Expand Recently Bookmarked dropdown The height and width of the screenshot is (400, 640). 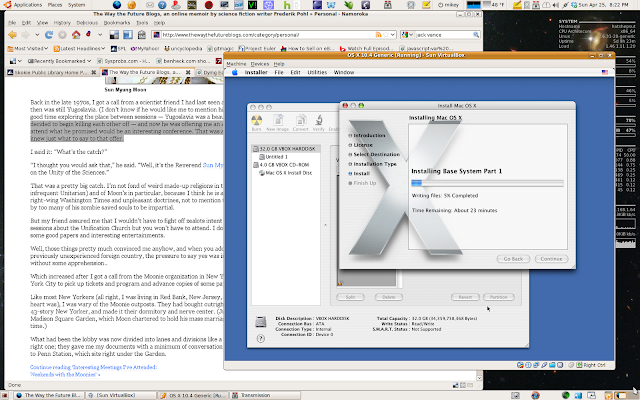coord(60,61)
